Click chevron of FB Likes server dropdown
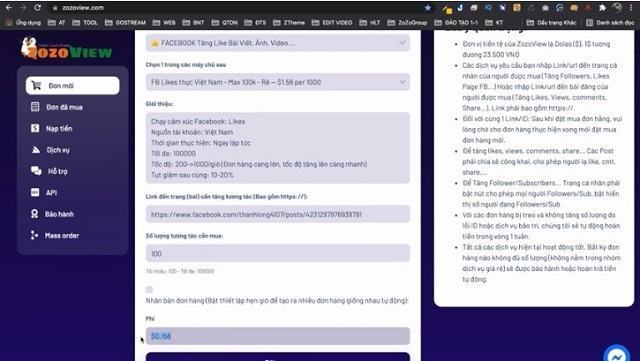 coord(402,82)
